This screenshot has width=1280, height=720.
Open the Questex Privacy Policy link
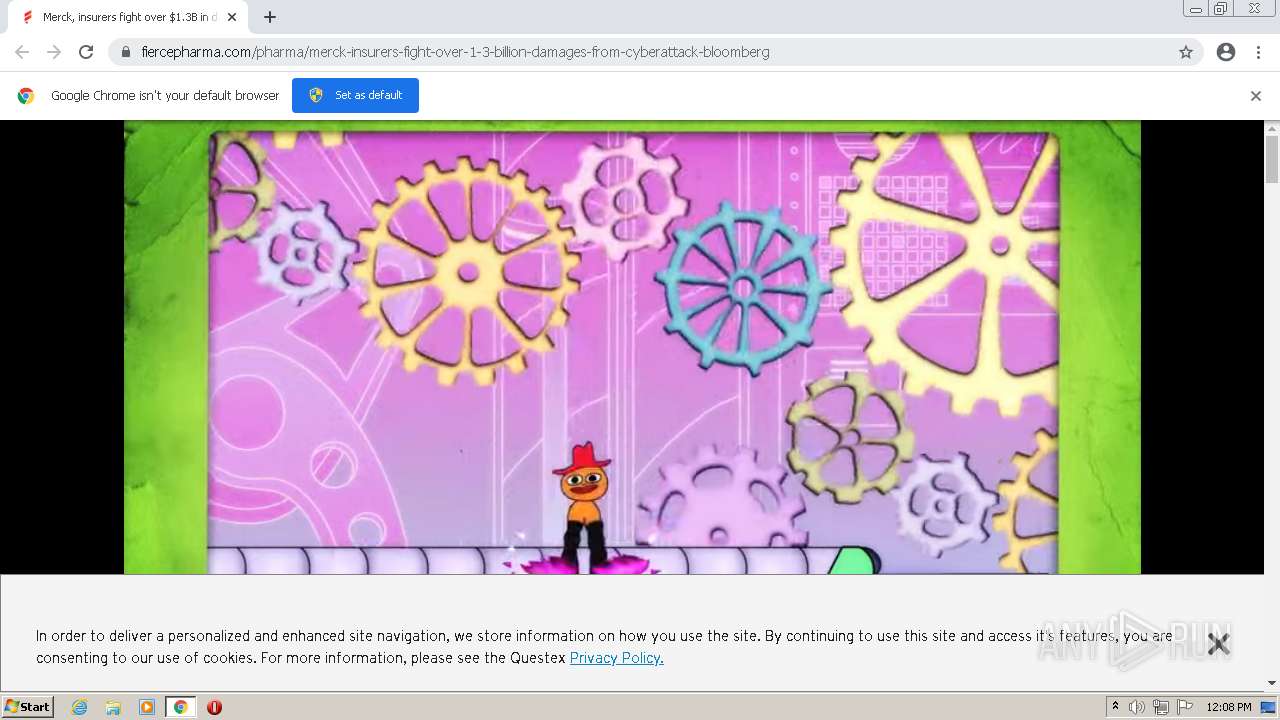[616, 658]
